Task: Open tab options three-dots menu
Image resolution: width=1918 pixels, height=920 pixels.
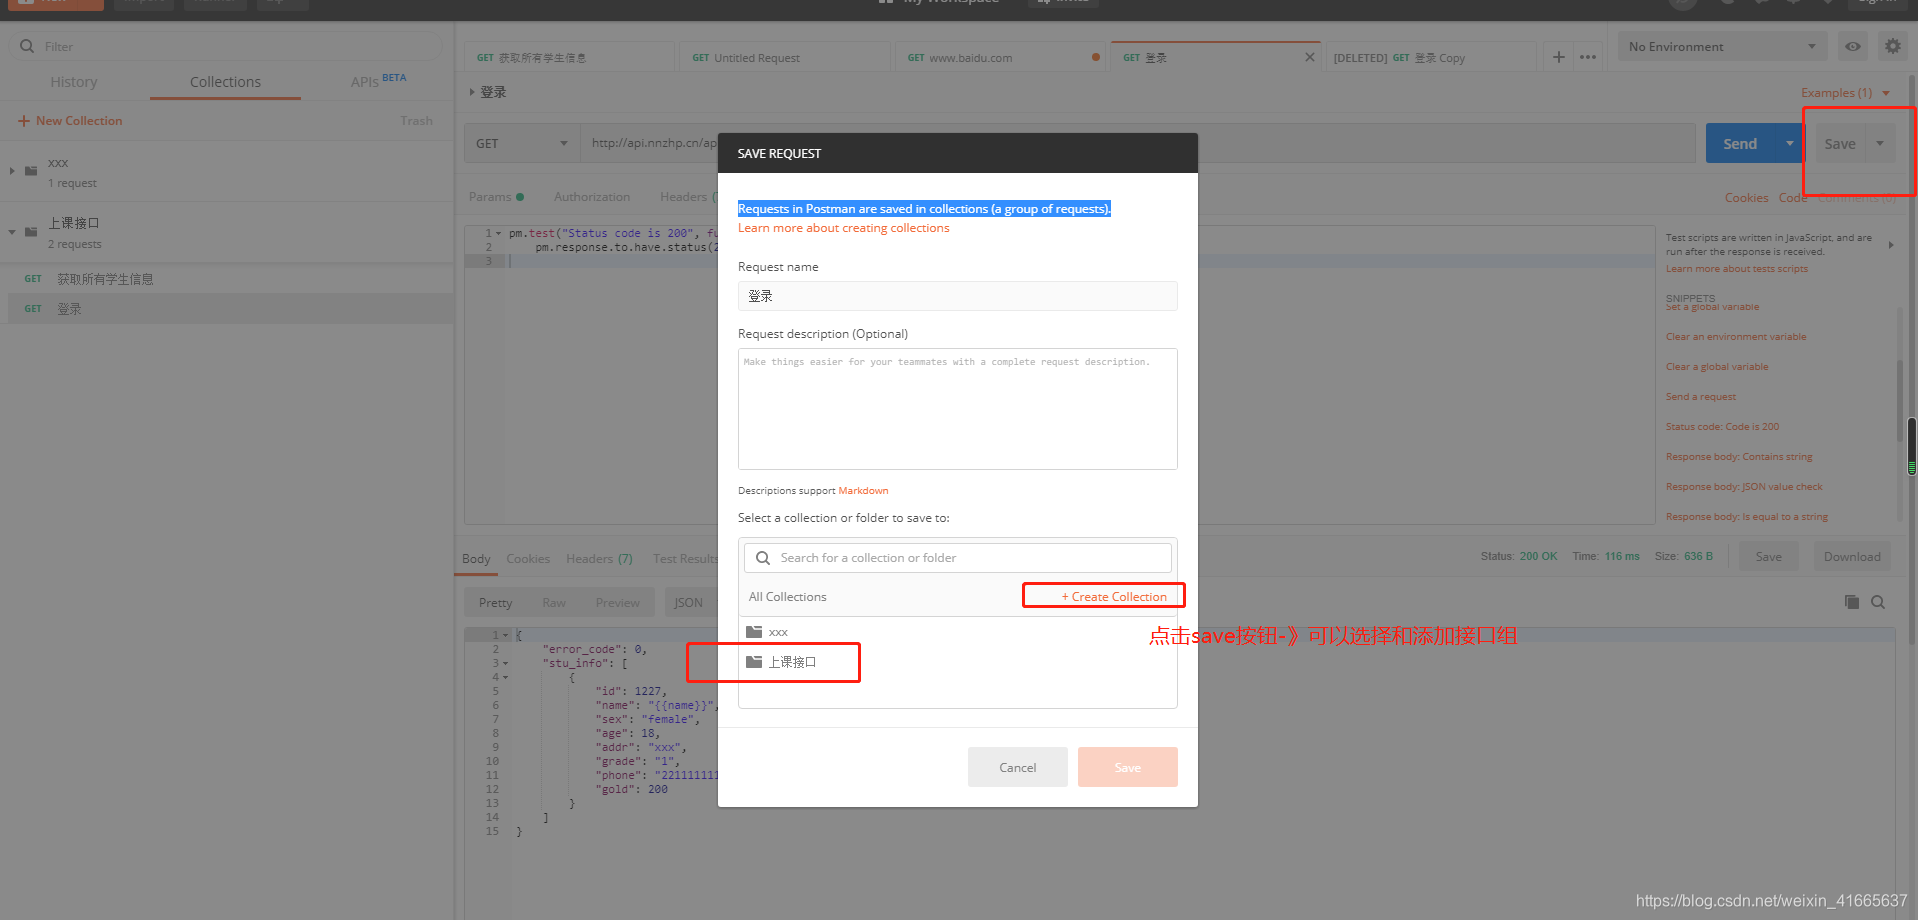Action: (x=1588, y=57)
